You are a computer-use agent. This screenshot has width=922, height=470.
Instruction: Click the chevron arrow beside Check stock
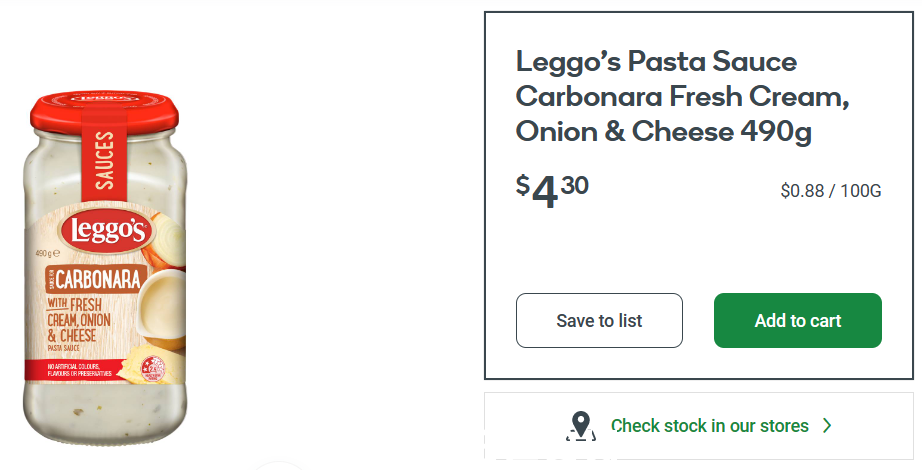tap(827, 425)
